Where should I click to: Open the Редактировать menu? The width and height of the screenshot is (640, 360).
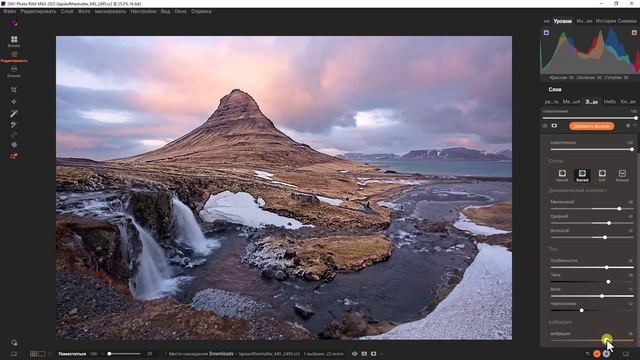coord(38,11)
